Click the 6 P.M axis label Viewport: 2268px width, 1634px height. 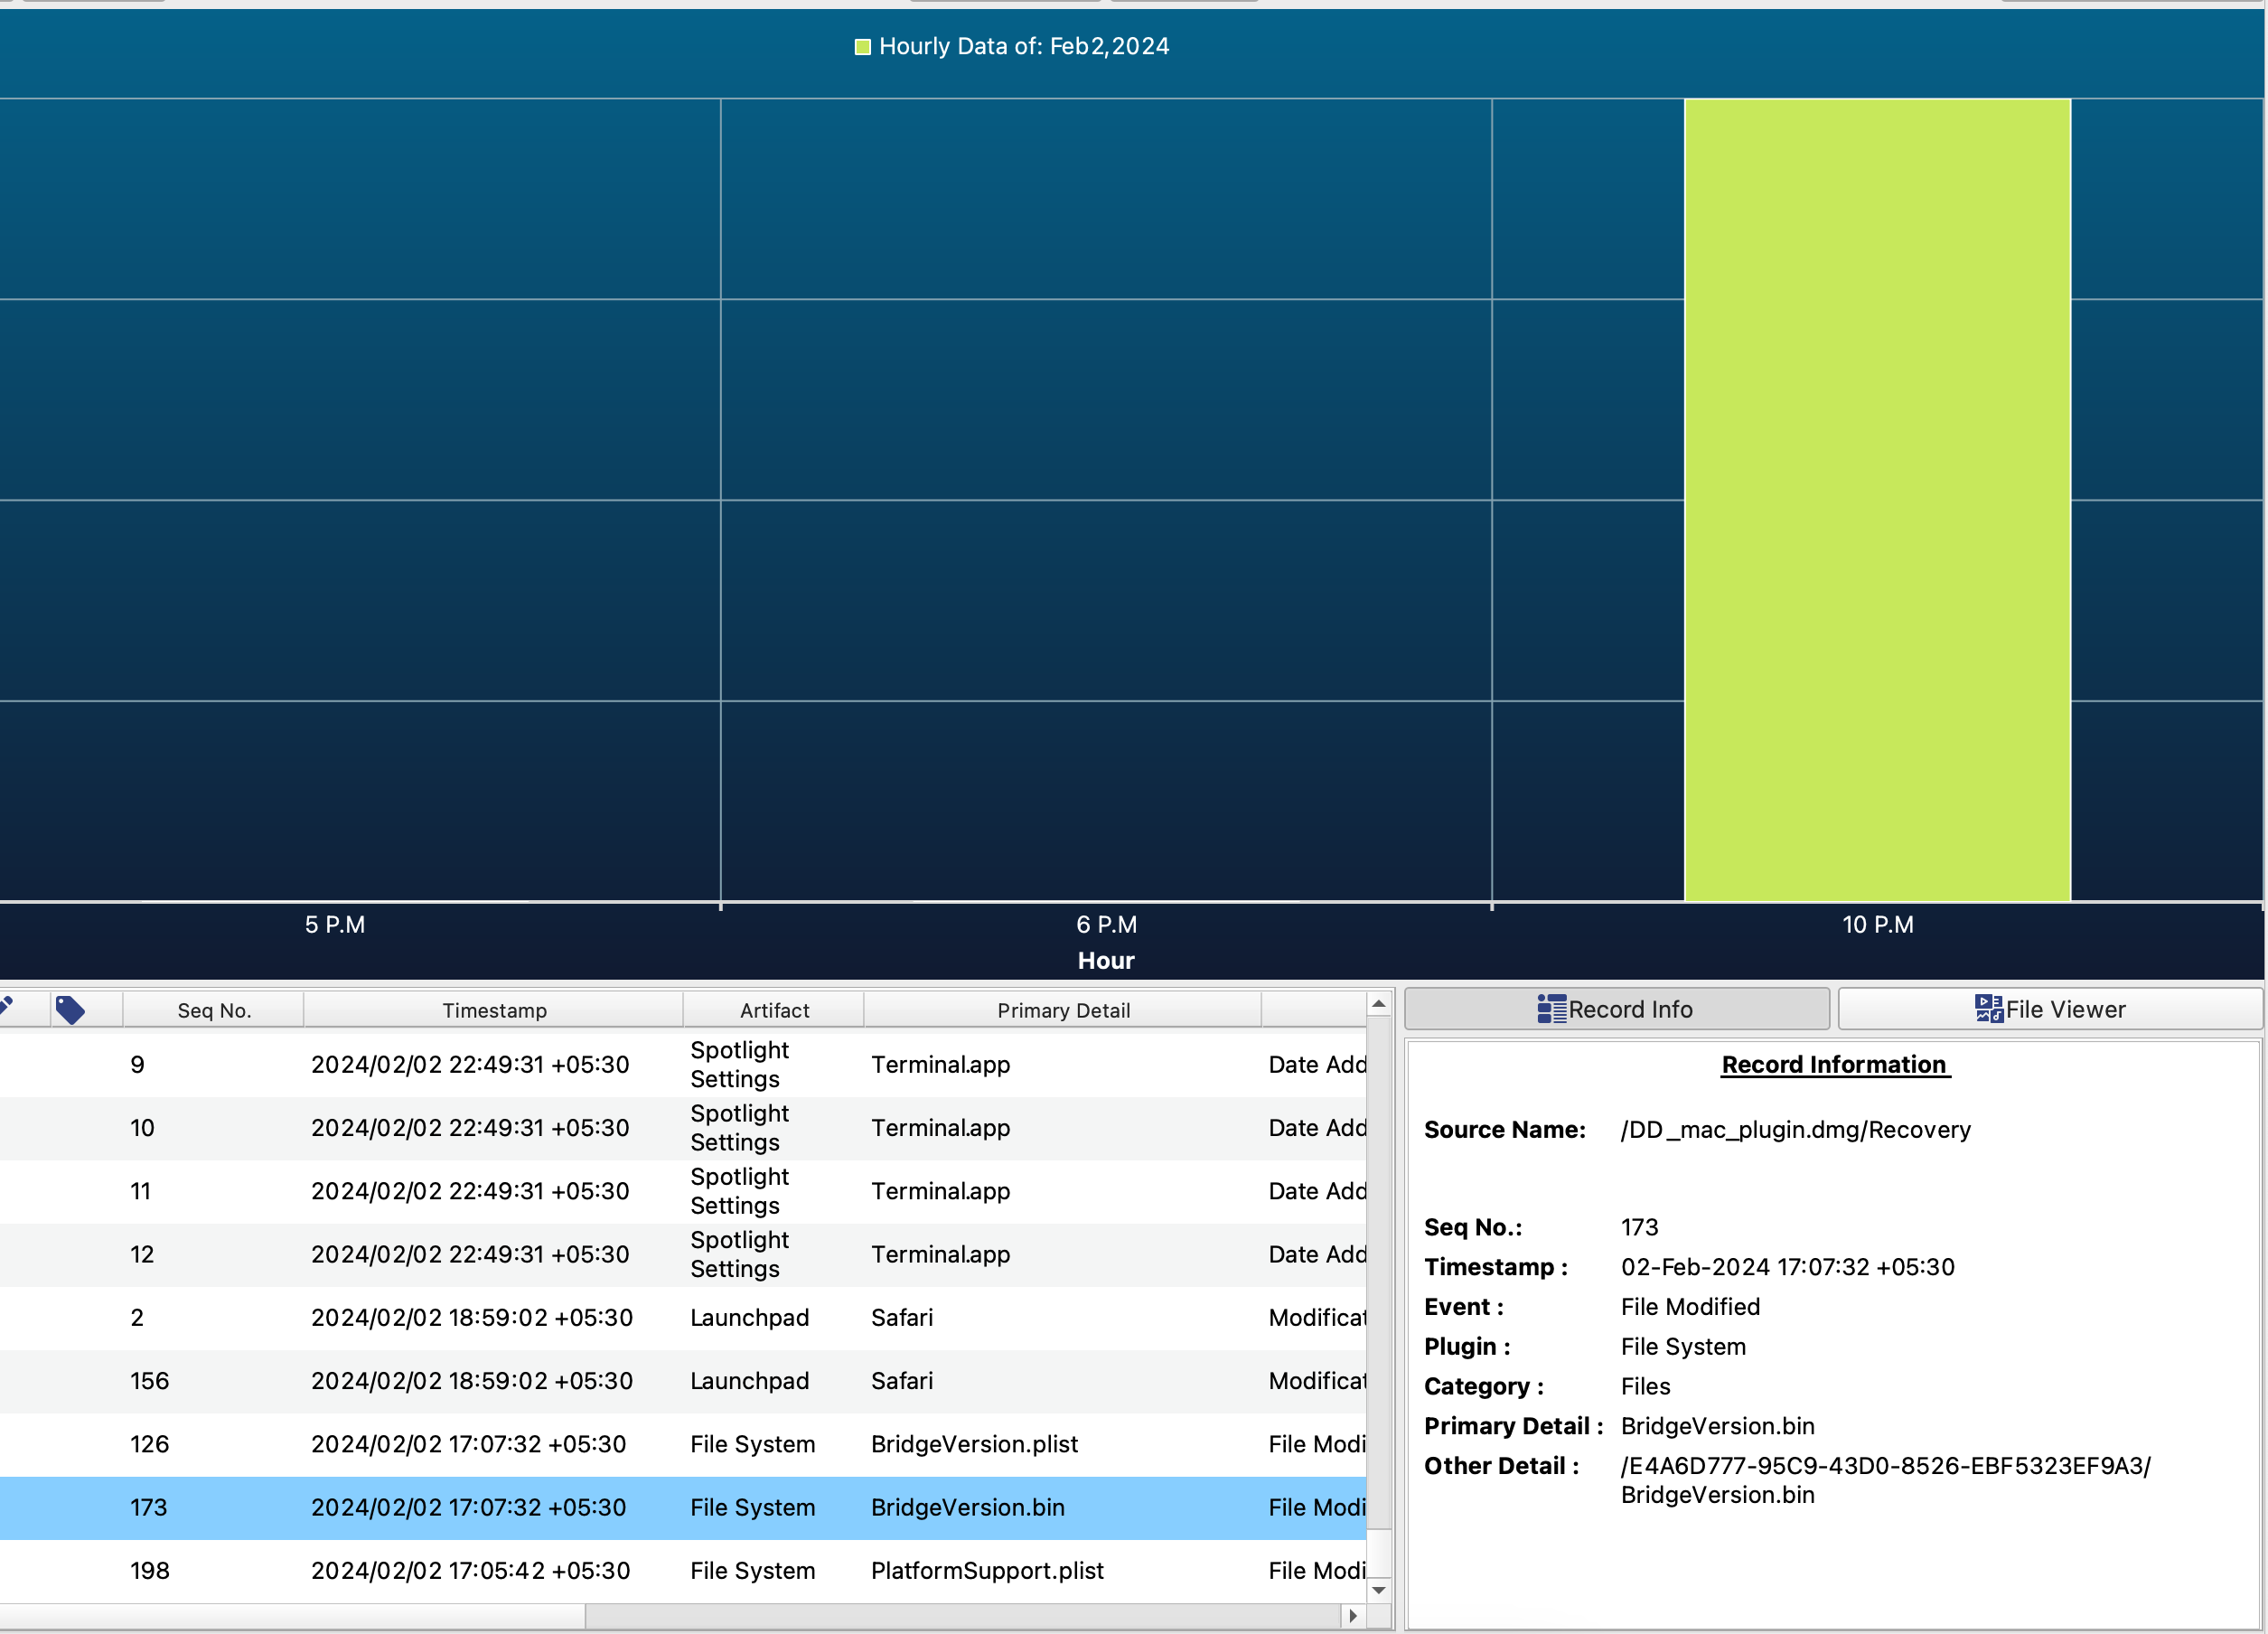point(1106,925)
